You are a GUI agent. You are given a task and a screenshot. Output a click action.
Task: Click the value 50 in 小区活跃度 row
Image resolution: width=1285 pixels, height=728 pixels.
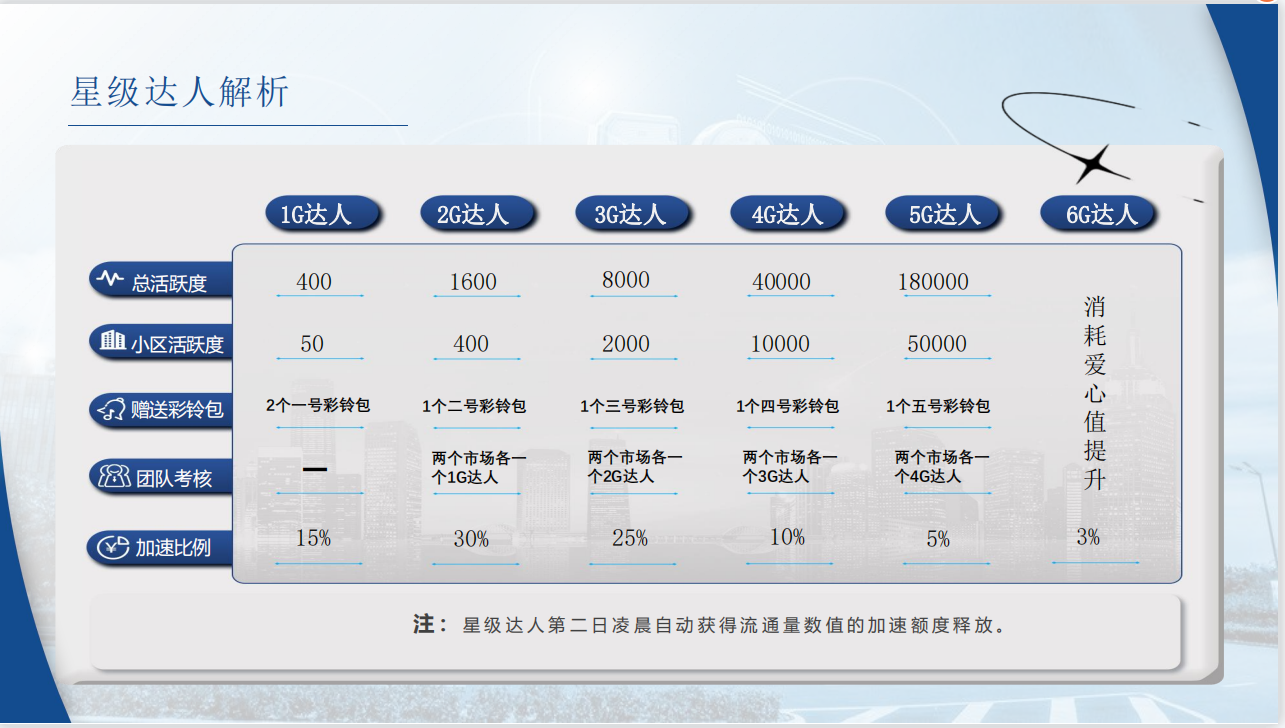coord(312,344)
